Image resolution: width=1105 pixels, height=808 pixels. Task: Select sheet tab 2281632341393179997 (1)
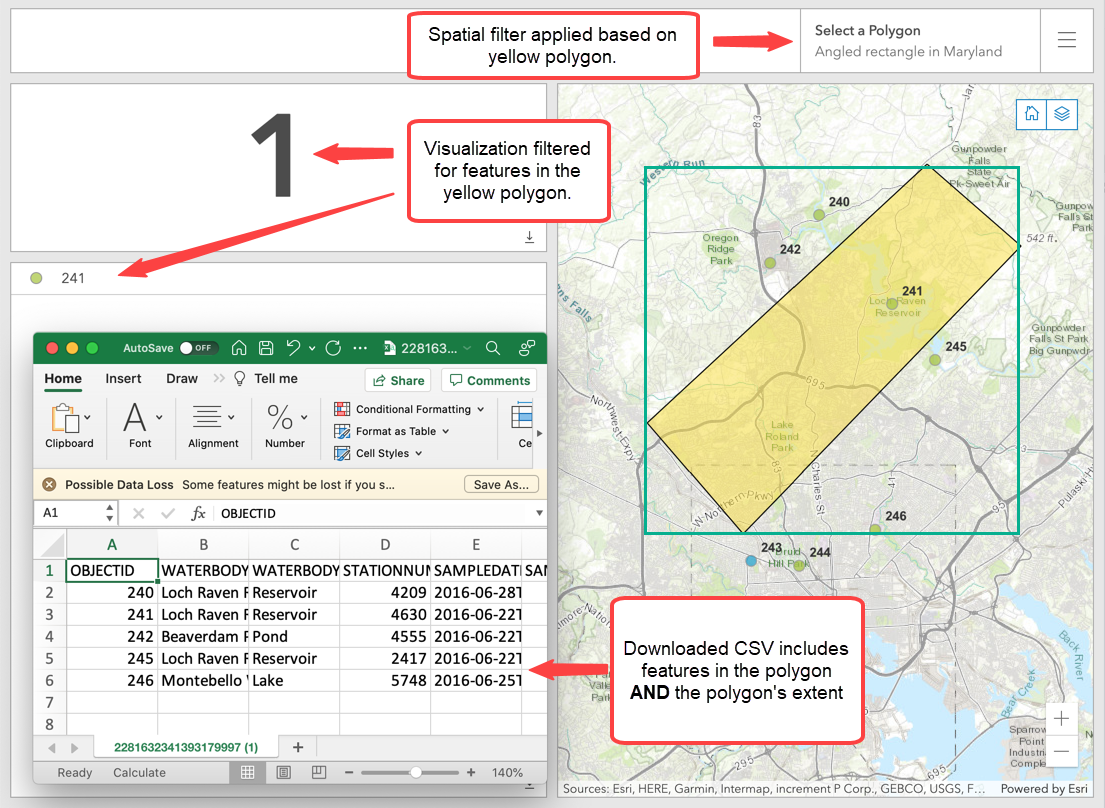coord(186,747)
